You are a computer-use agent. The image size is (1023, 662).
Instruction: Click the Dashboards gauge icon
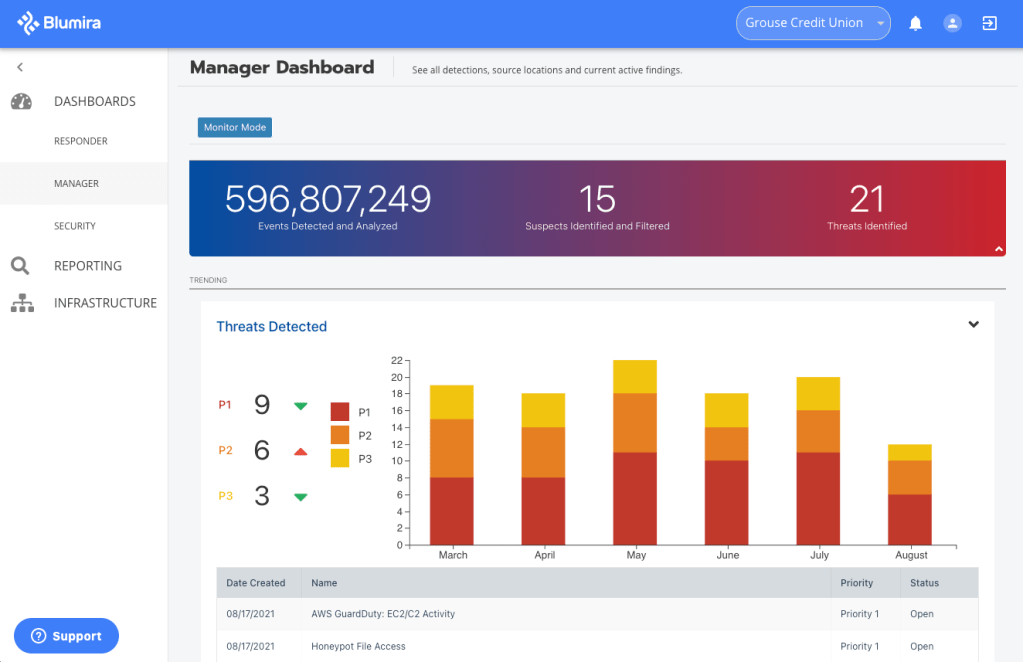(21, 102)
